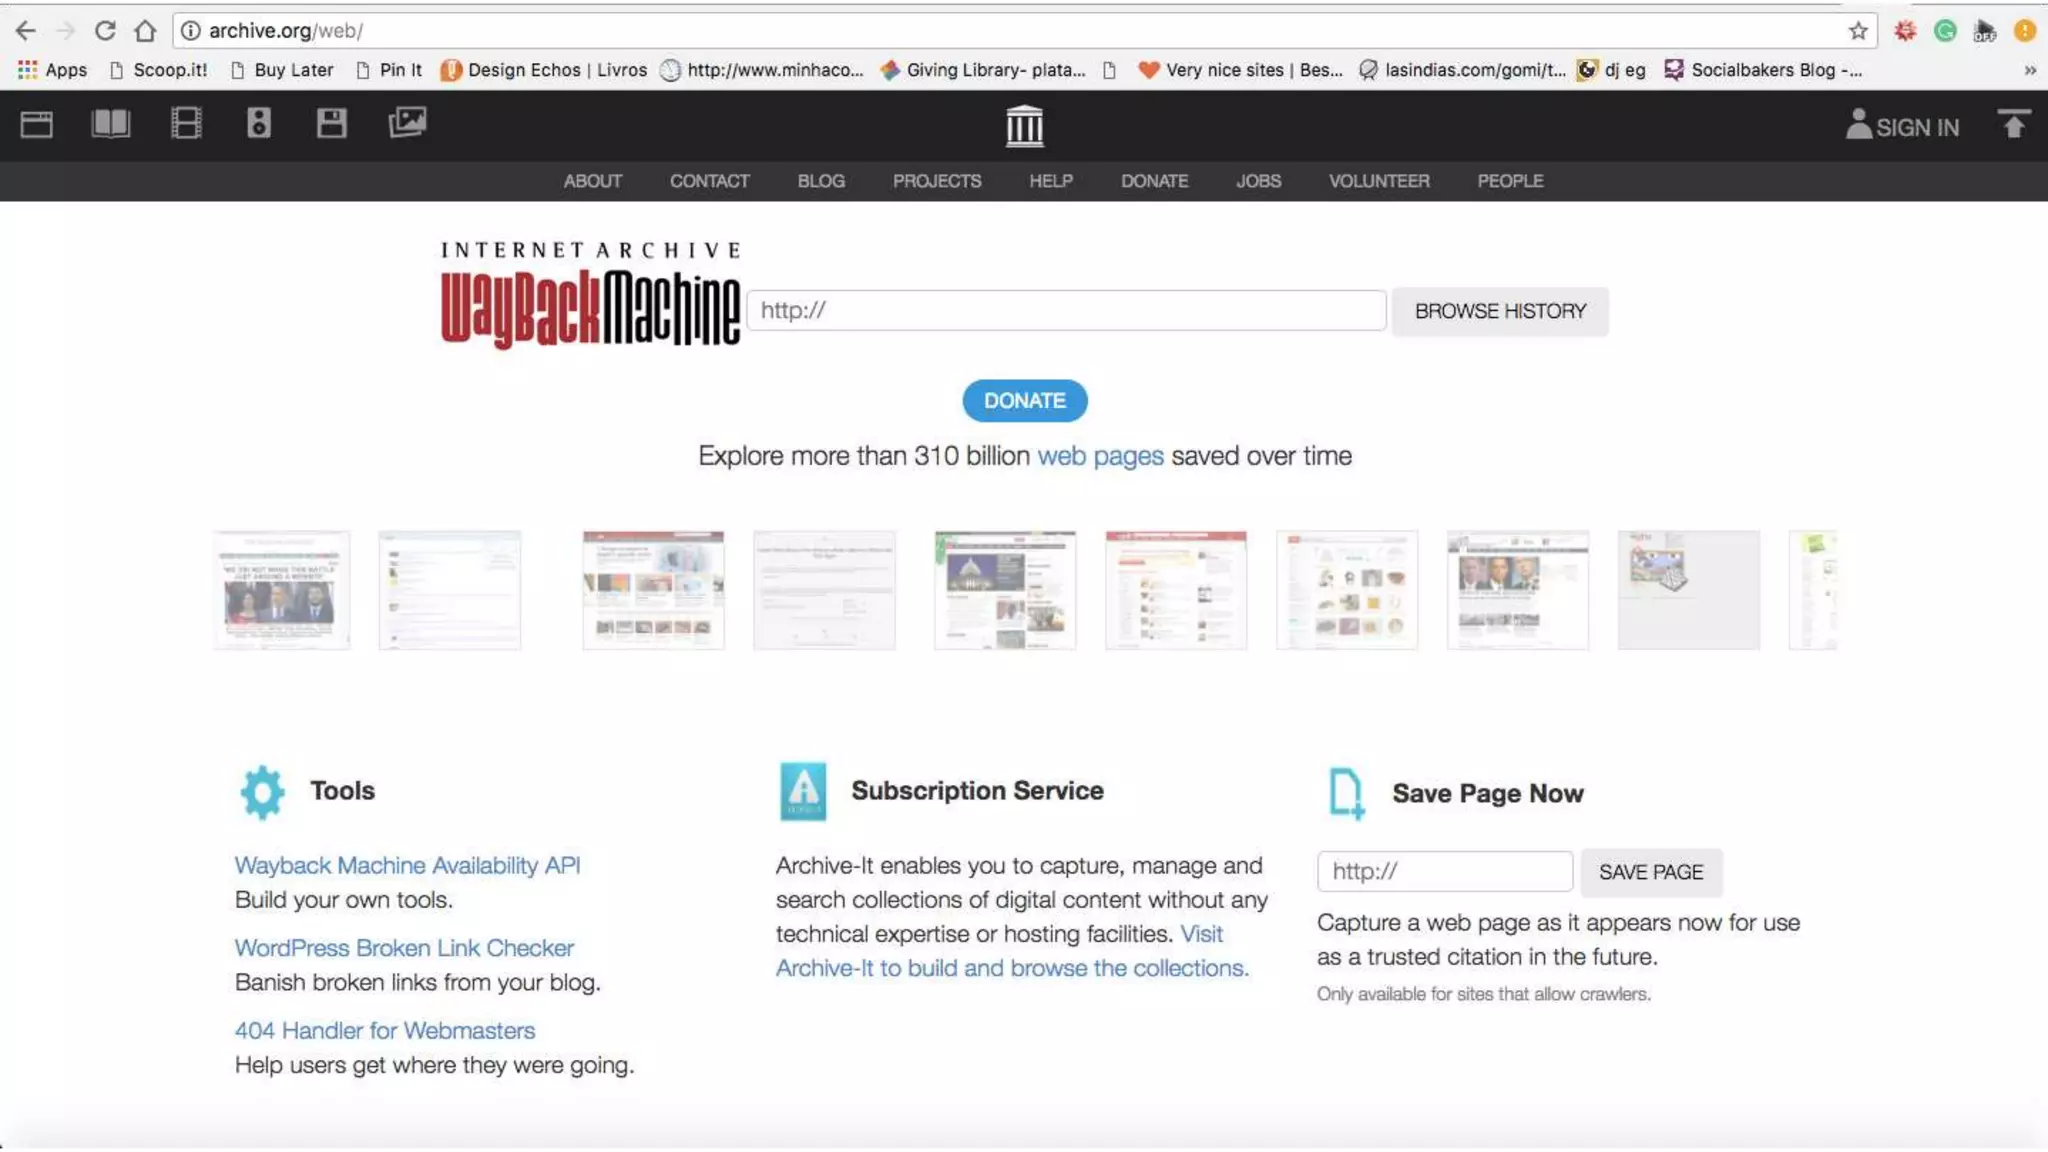
Task: Click the blue DONATE button
Action: (x=1024, y=401)
